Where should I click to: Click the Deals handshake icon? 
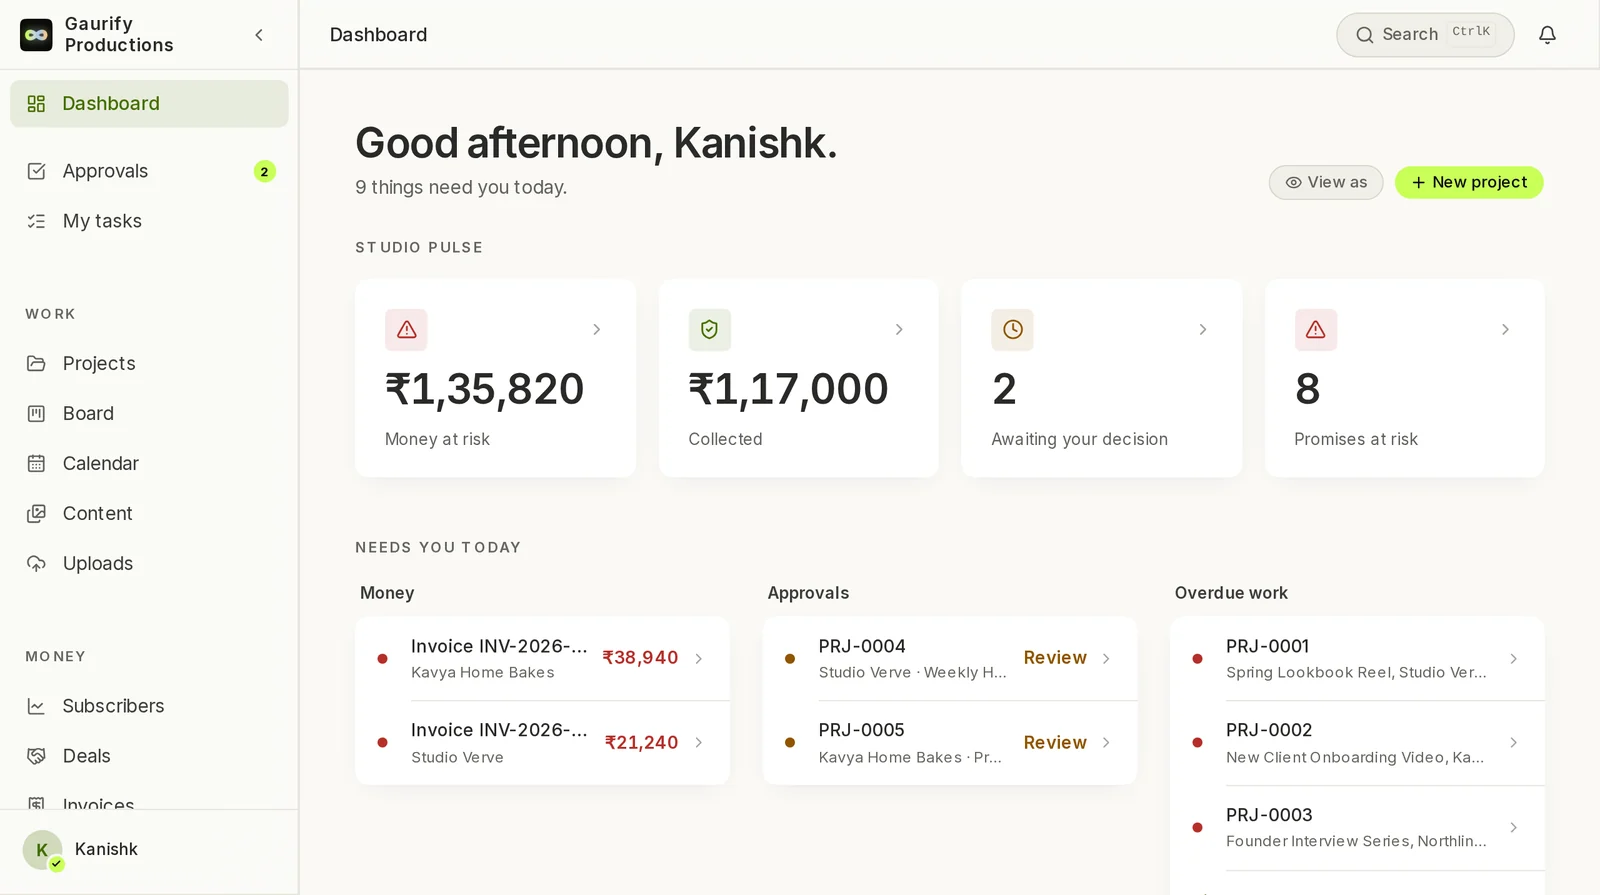coord(36,756)
